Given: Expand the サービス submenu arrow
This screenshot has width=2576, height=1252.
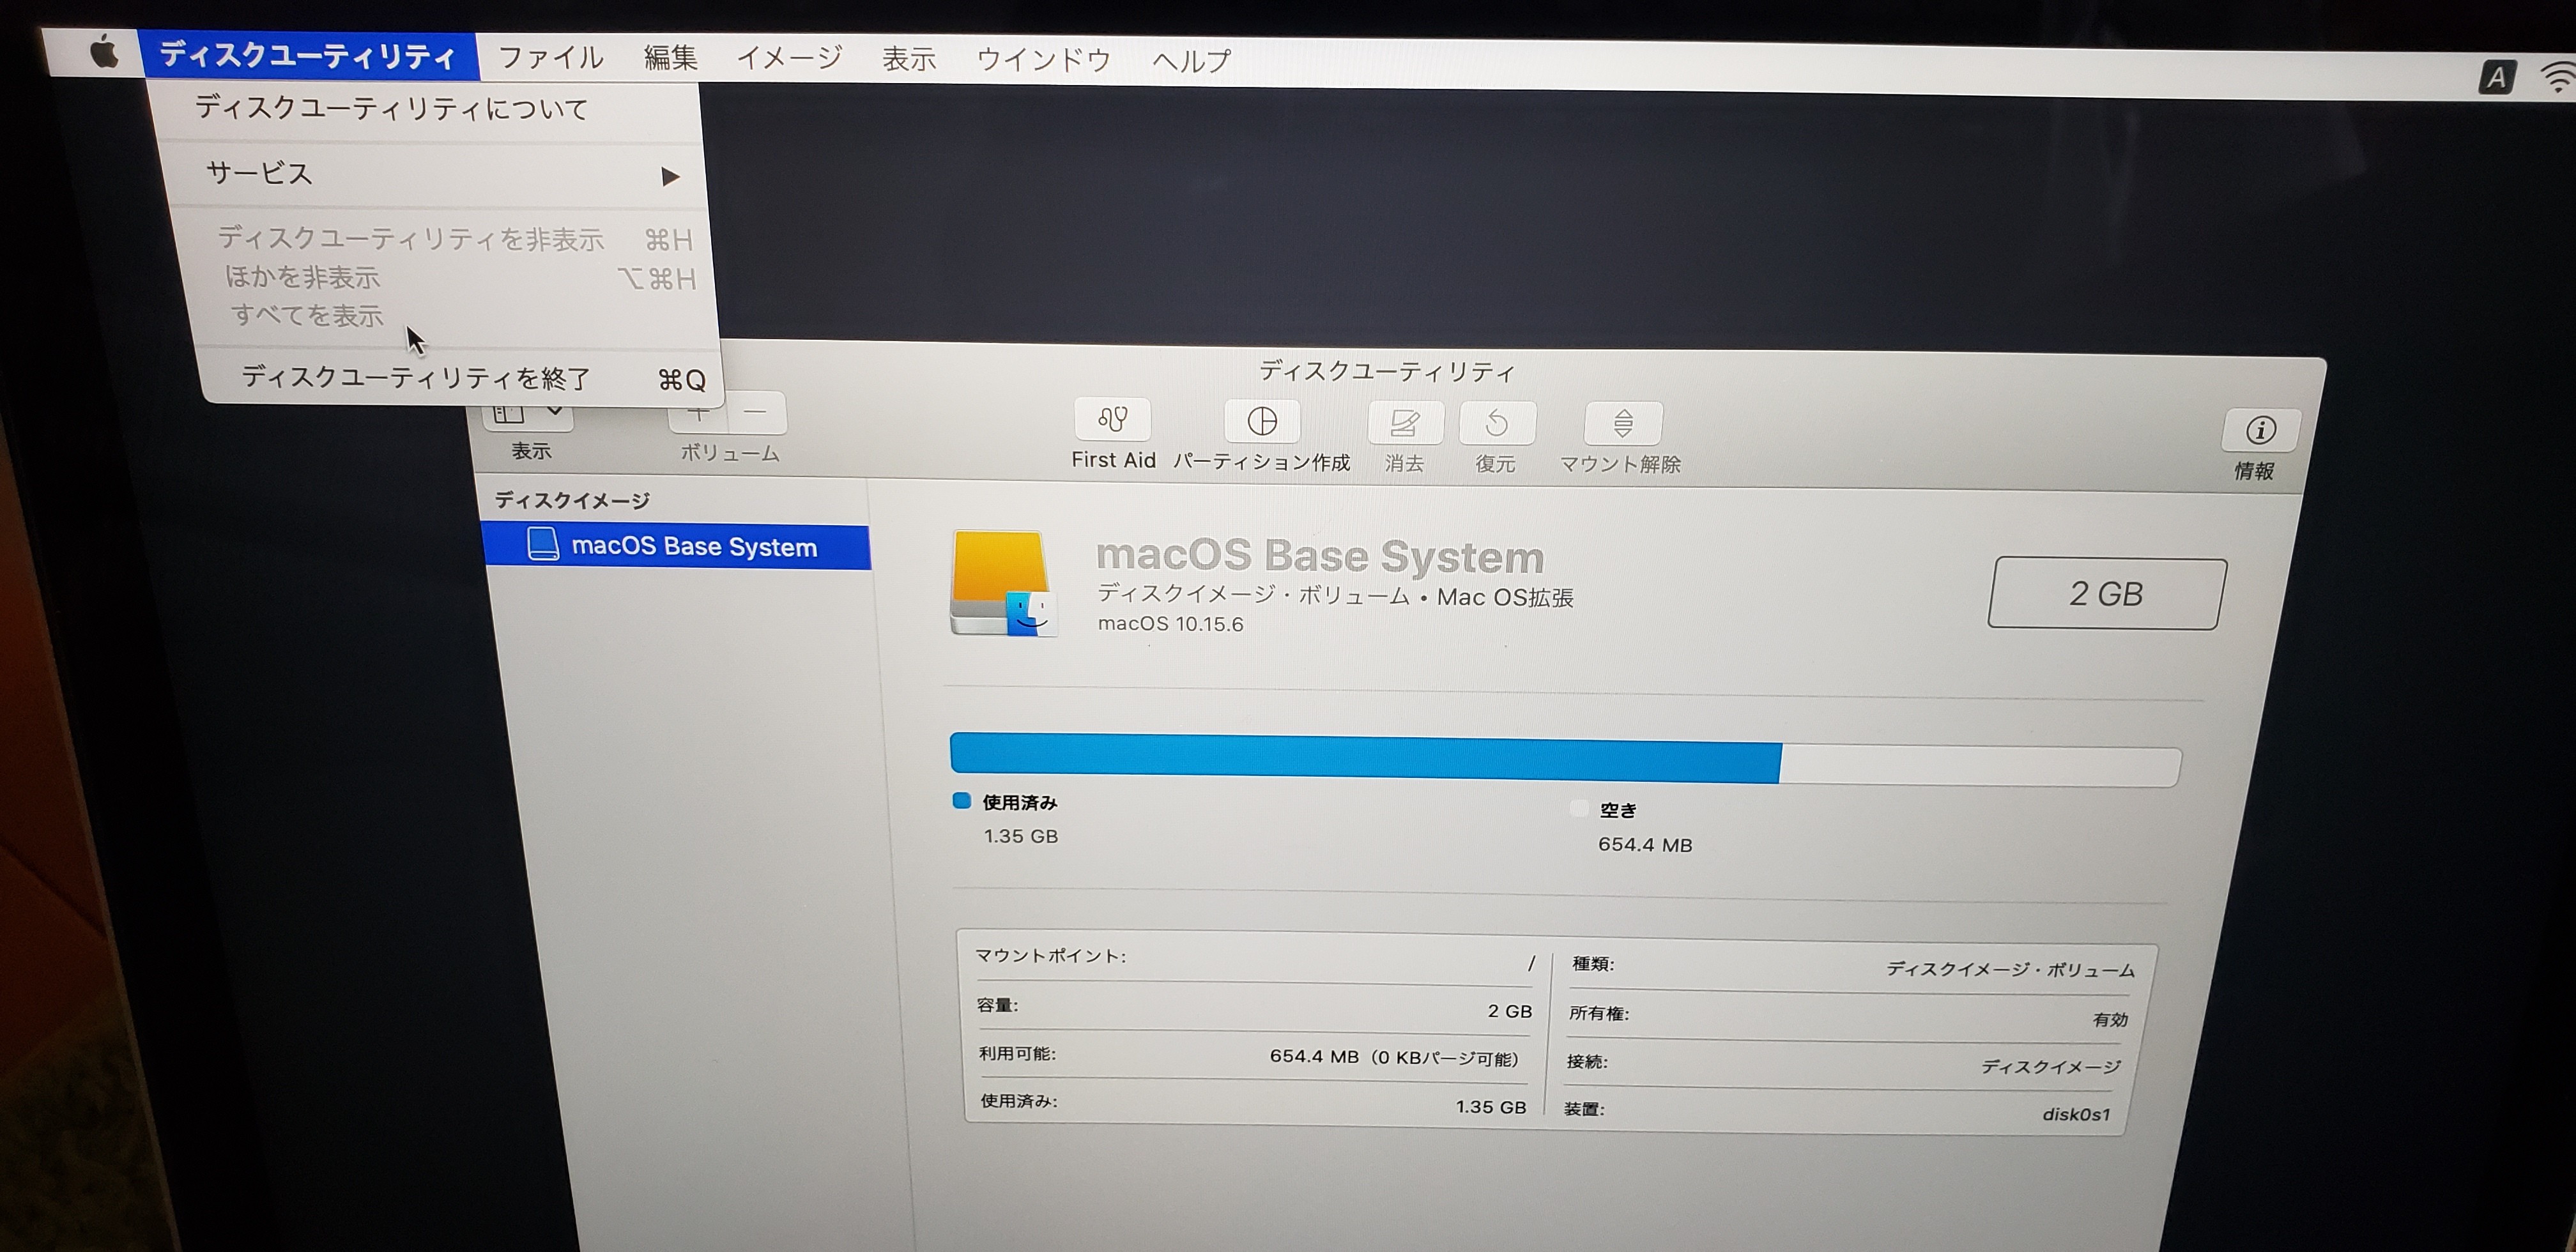Looking at the screenshot, I should click(670, 177).
